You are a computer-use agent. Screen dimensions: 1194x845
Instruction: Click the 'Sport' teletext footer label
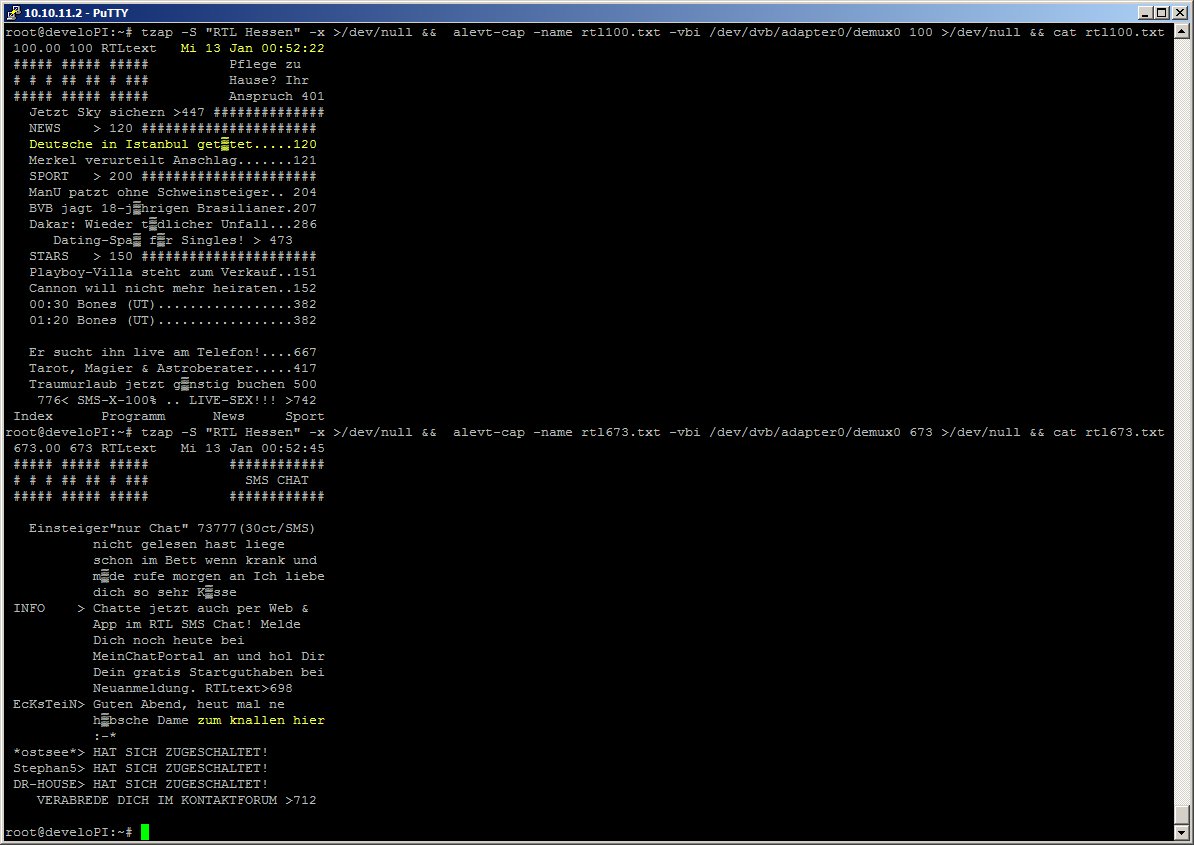tap(305, 416)
